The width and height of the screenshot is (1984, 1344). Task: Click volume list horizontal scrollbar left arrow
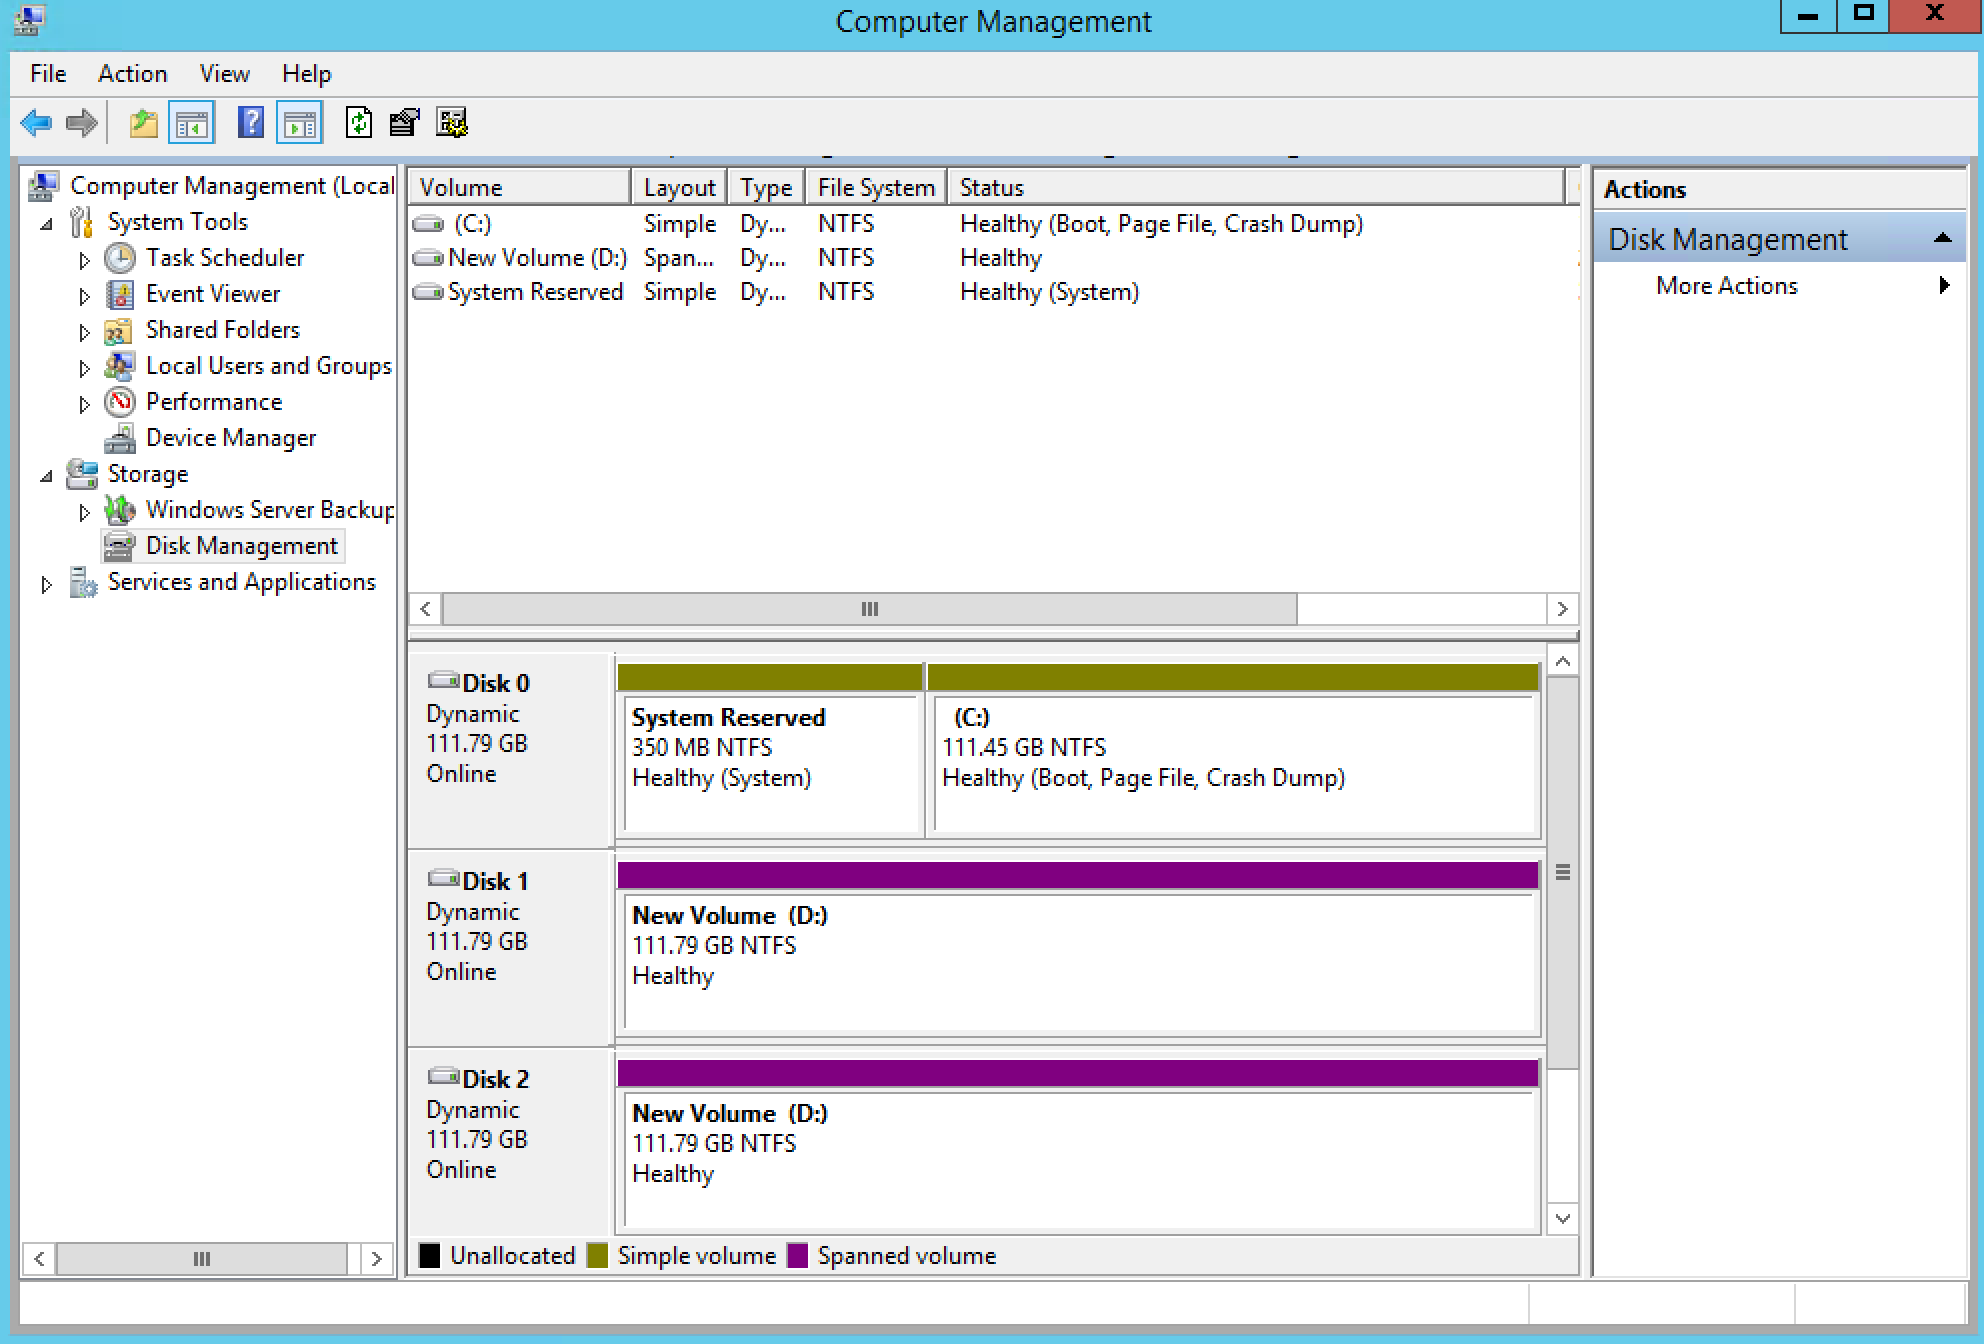coord(426,609)
